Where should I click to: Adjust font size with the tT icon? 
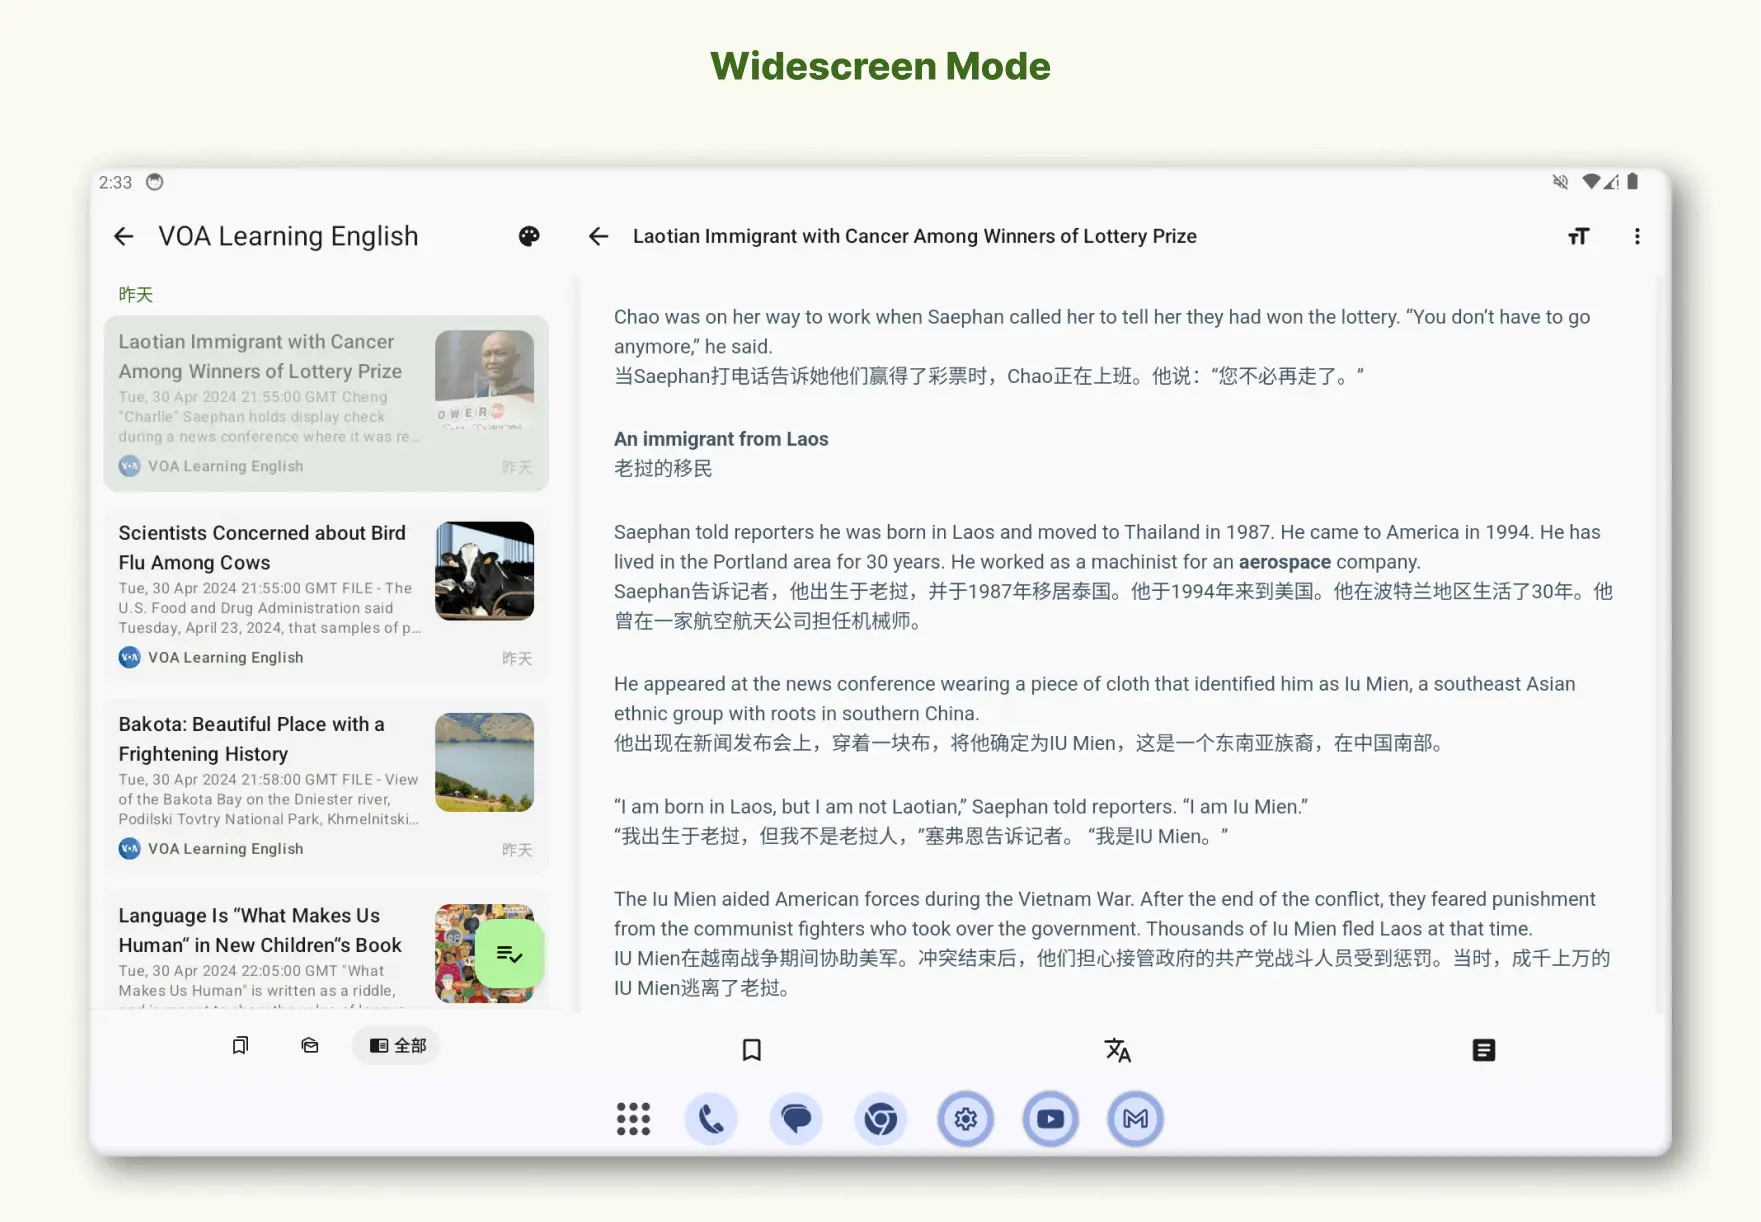[x=1578, y=236]
